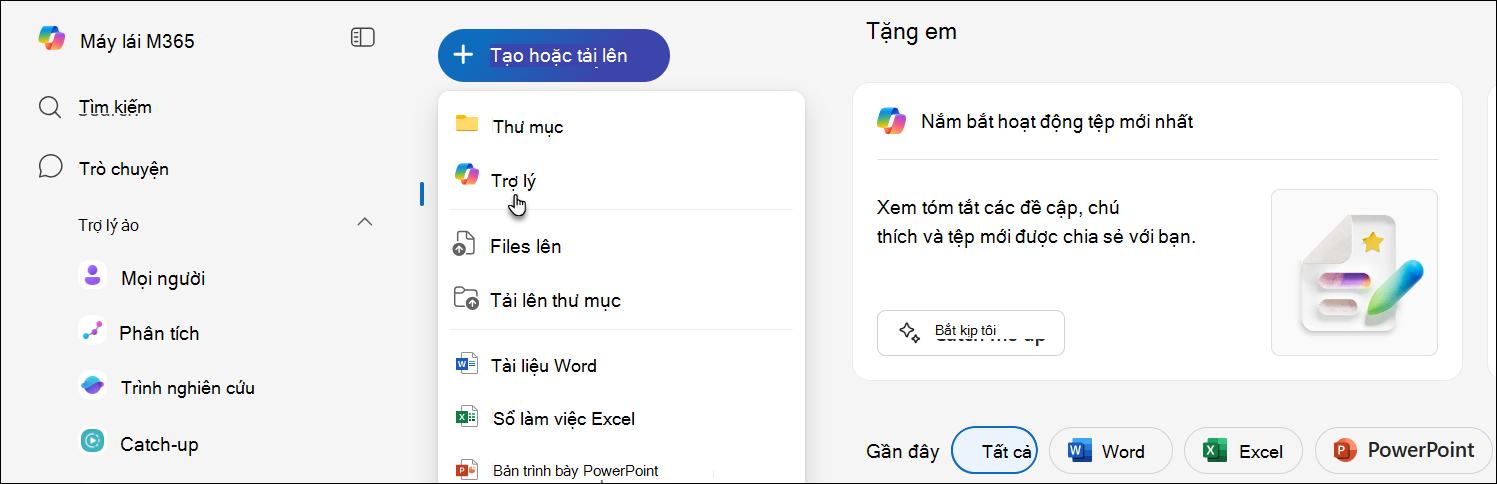The width and height of the screenshot is (1497, 484).
Task: Open the Tạo hoặc tải lên menu button
Action: tap(554, 55)
